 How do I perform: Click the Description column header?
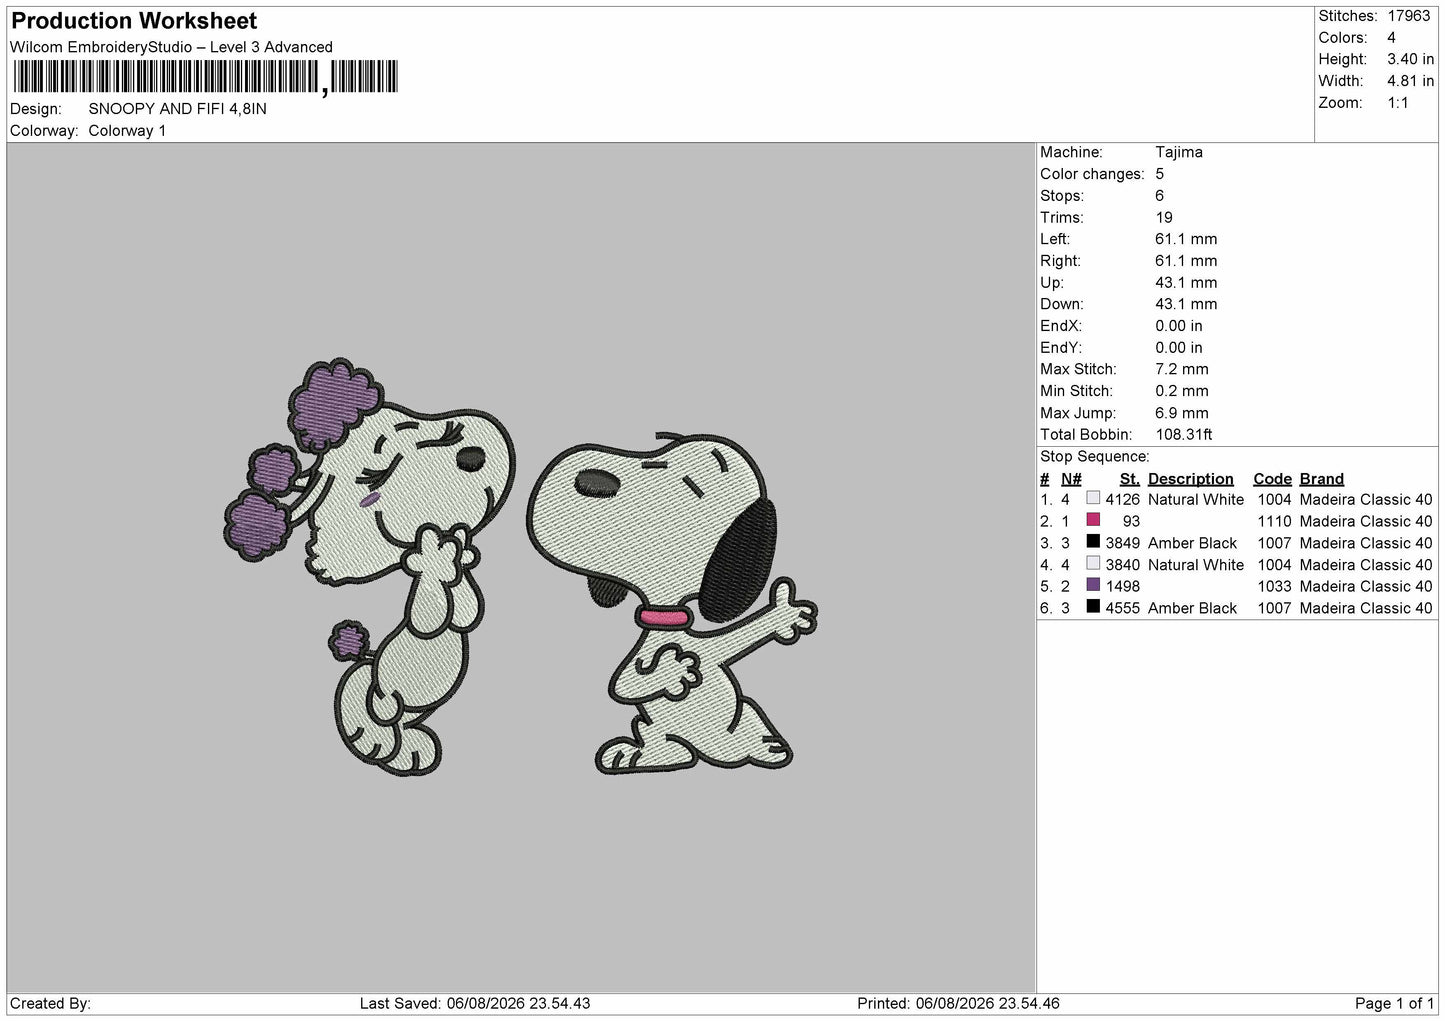coord(1191,479)
